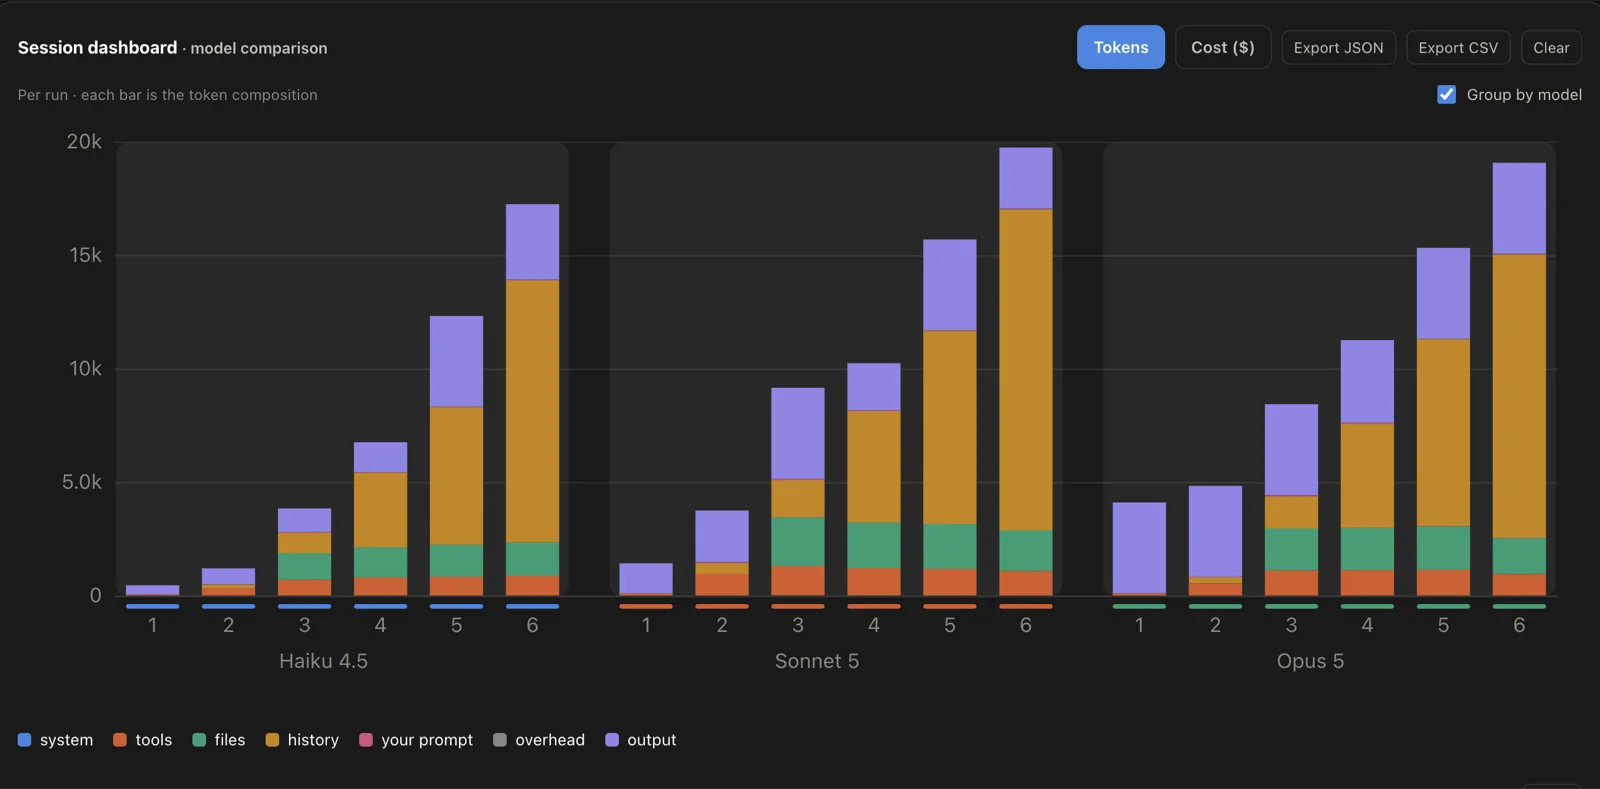The height and width of the screenshot is (789, 1600).
Task: Click the Opus 5 run 5 bar
Action: click(1443, 422)
